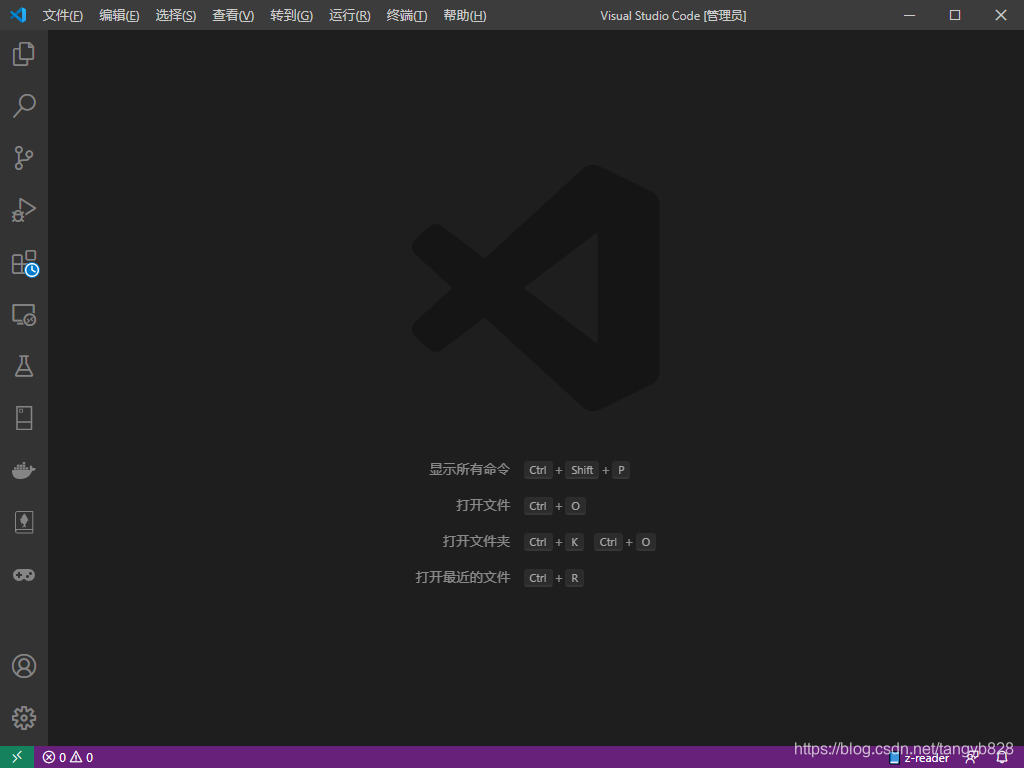Image resolution: width=1024 pixels, height=768 pixels.
Task: Minimize the Visual Studio Code window
Action: point(909,15)
